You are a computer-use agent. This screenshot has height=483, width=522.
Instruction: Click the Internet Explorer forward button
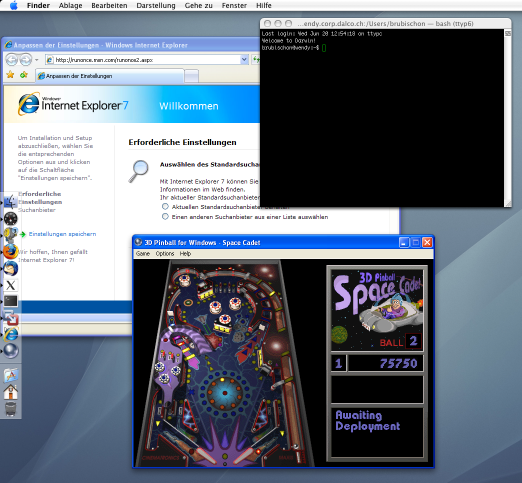tap(26, 60)
